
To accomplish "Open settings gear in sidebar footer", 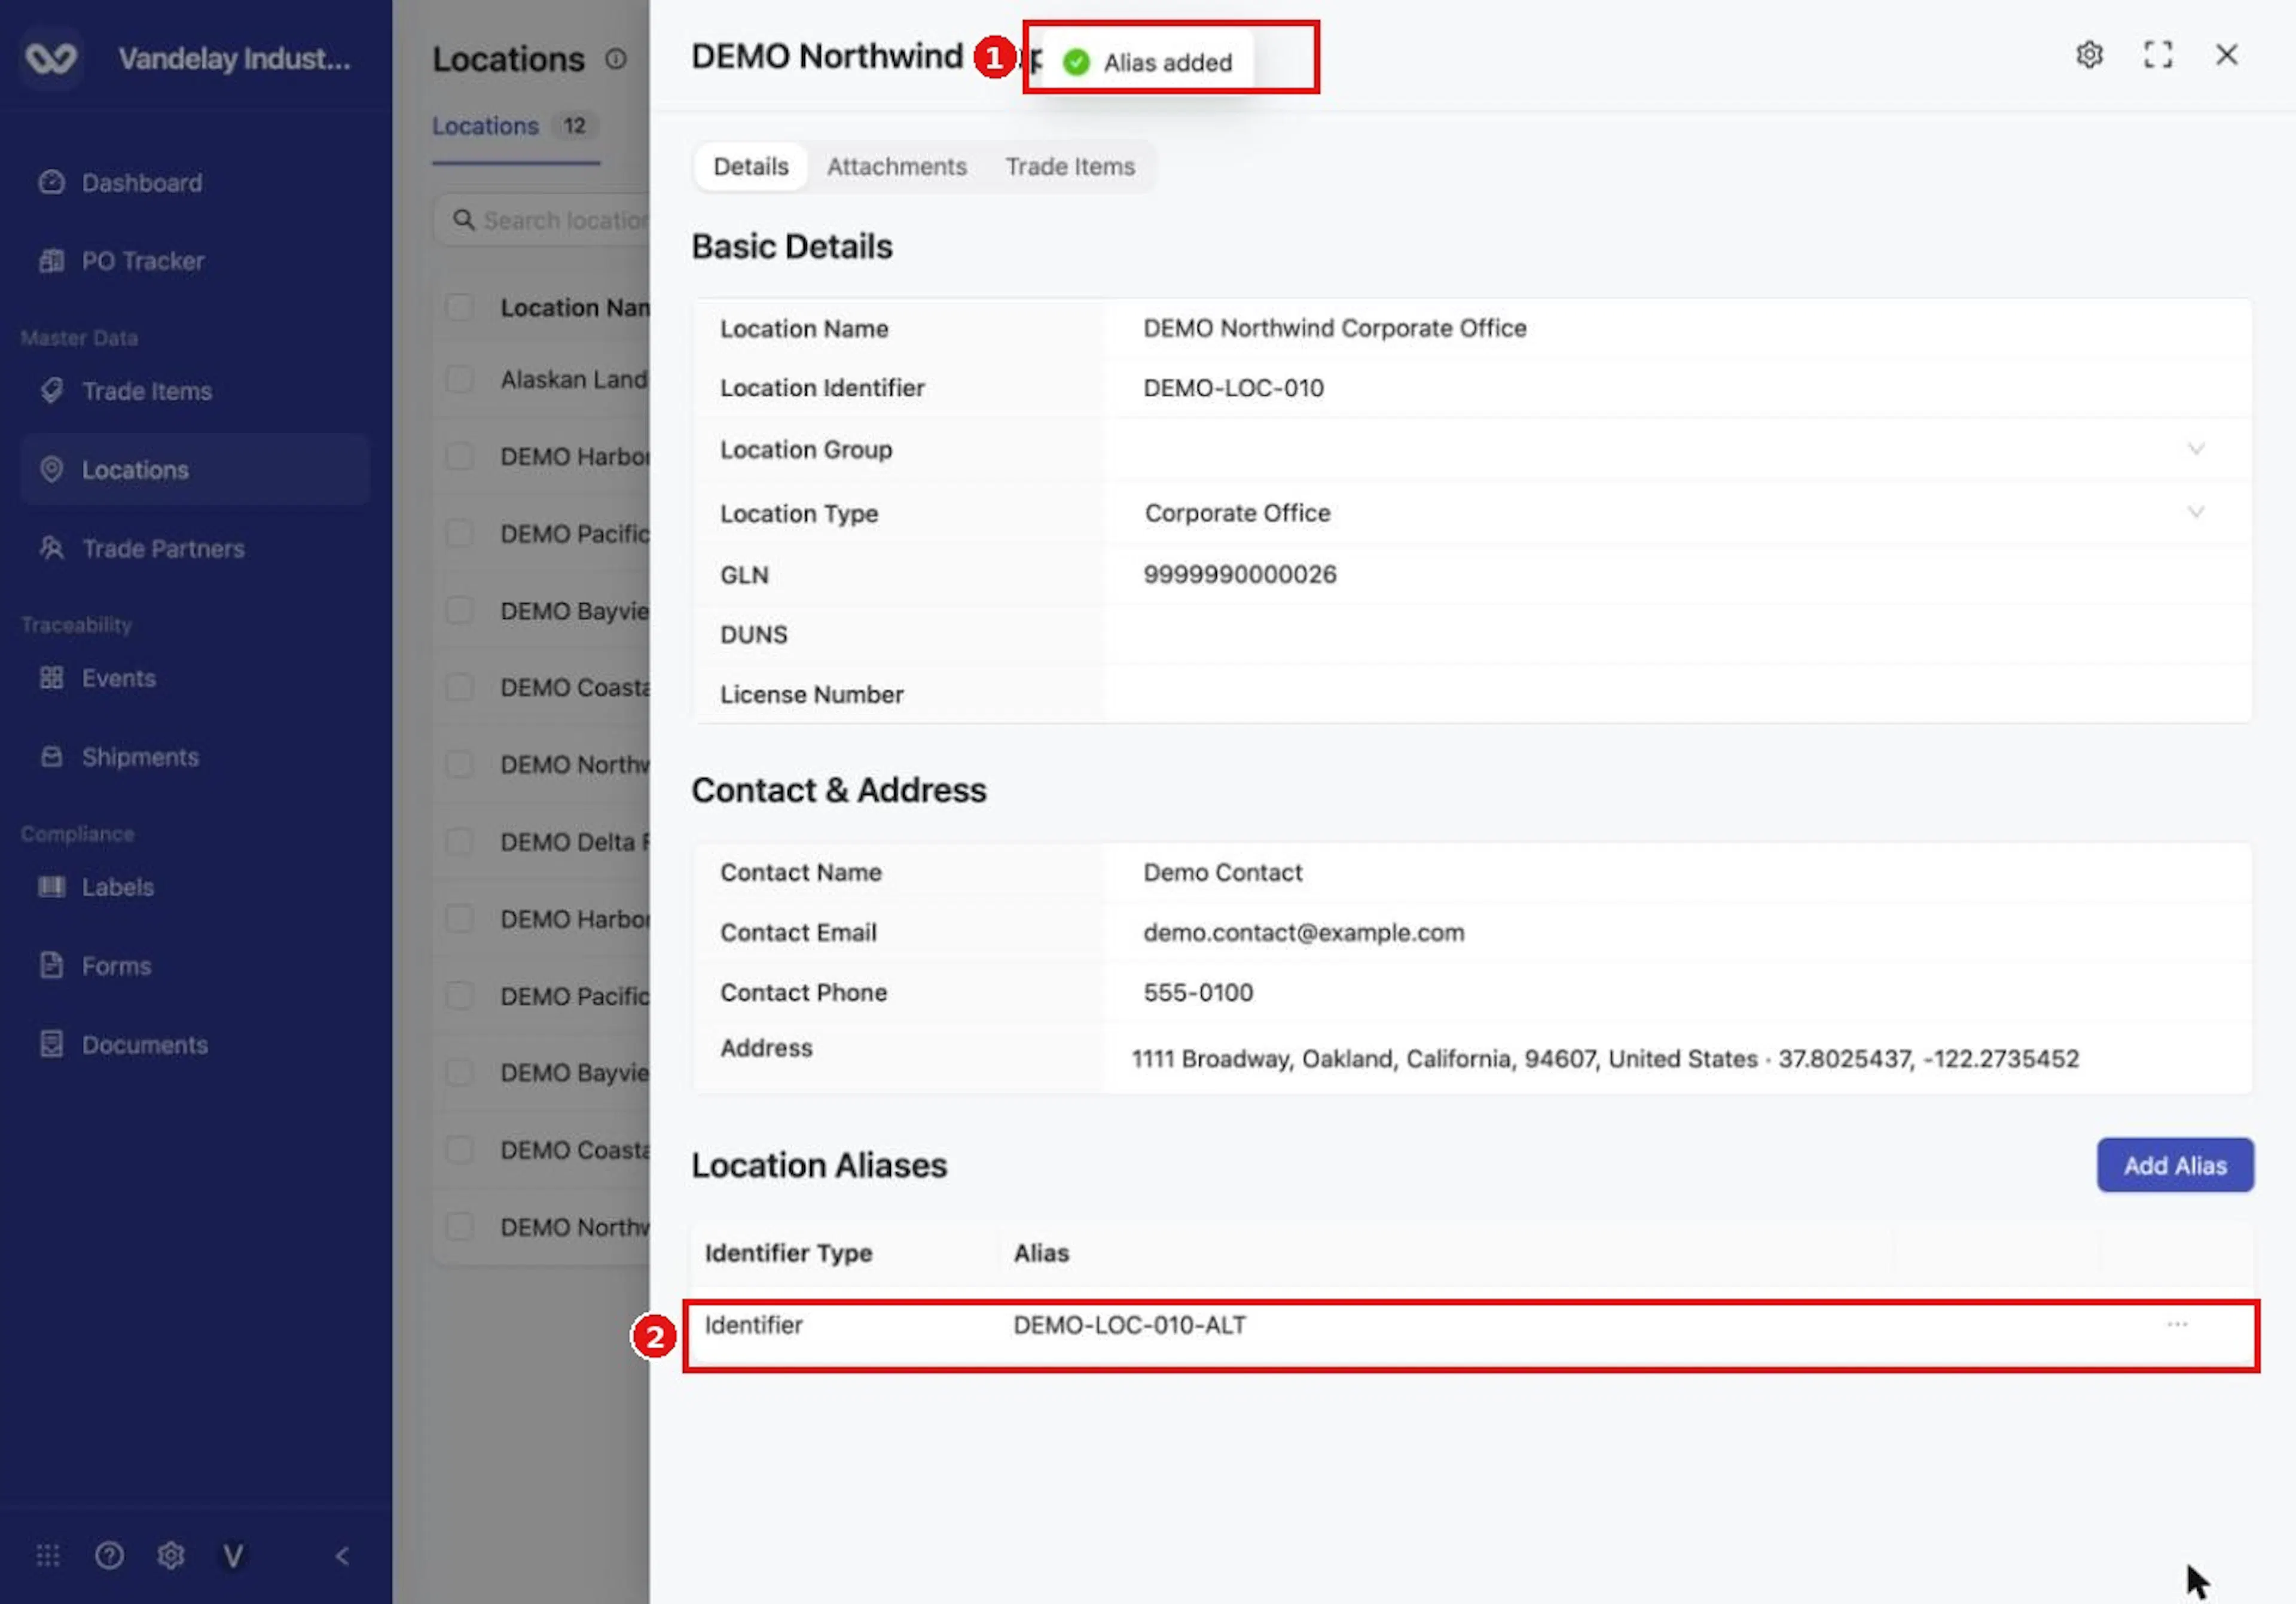I will pyautogui.click(x=171, y=1555).
